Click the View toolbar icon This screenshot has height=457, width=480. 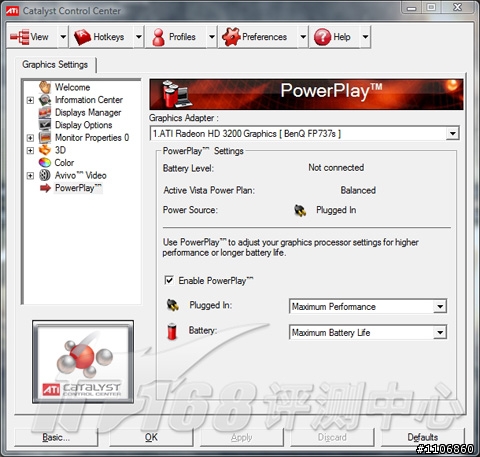(19, 37)
